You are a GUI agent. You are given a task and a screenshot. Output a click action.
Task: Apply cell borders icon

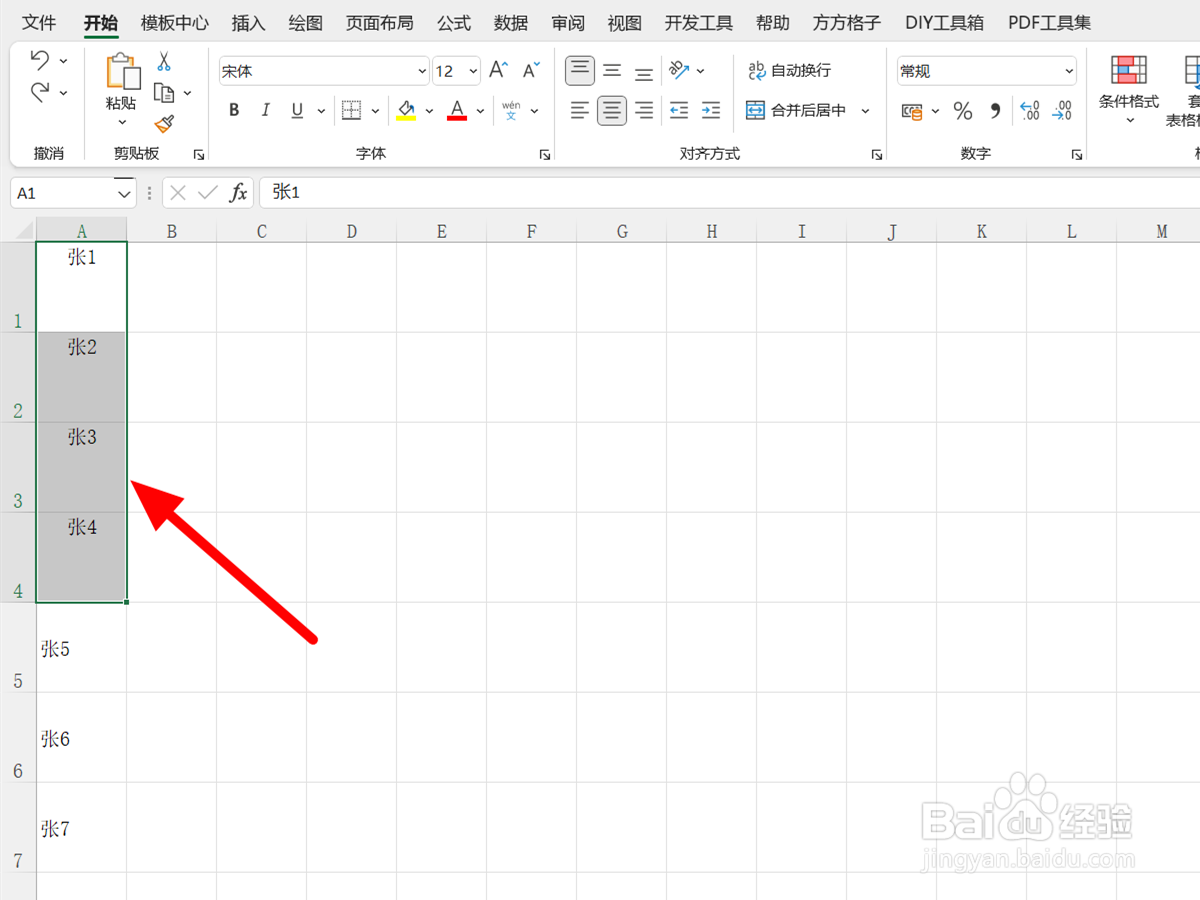coord(351,110)
